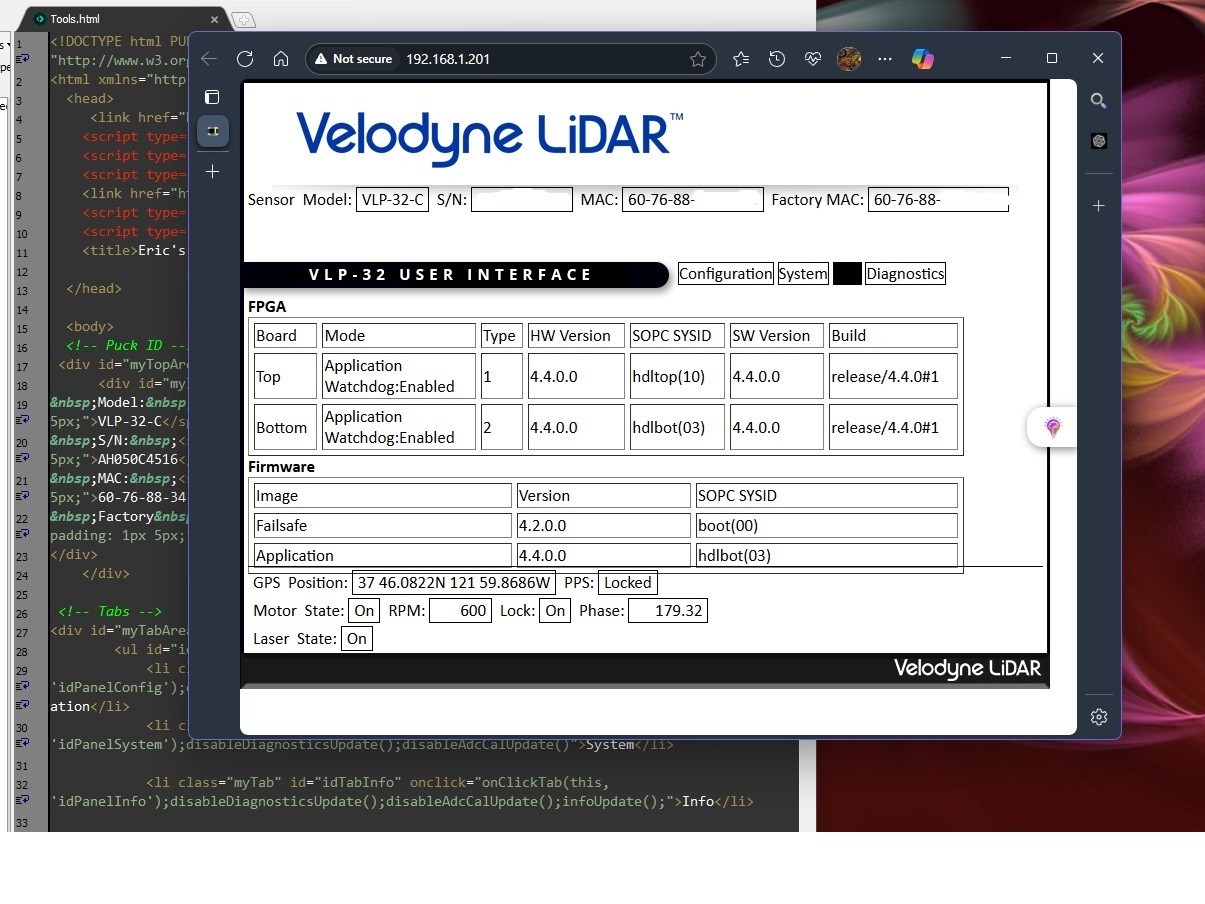Launch Copilot from browser toolbar

click(x=923, y=59)
